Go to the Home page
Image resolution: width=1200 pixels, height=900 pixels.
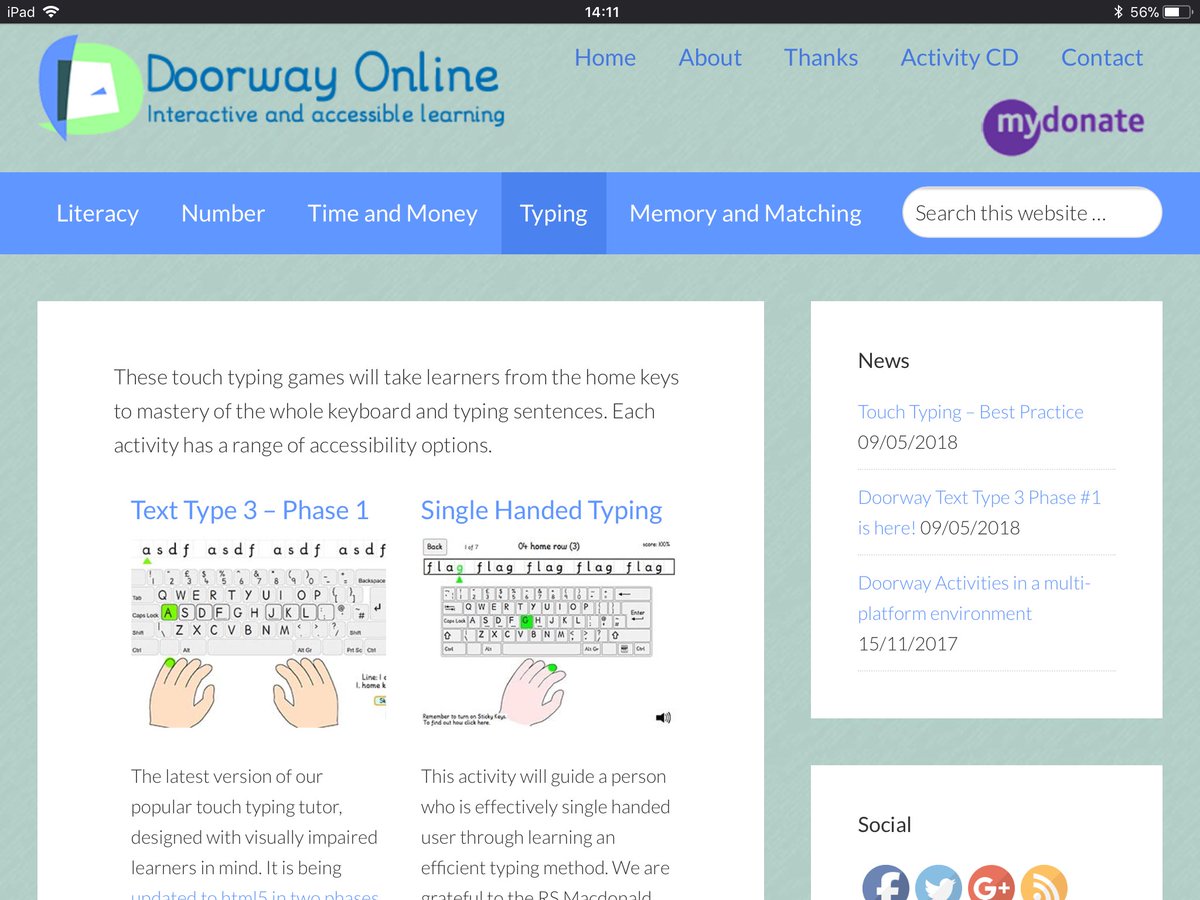[605, 58]
